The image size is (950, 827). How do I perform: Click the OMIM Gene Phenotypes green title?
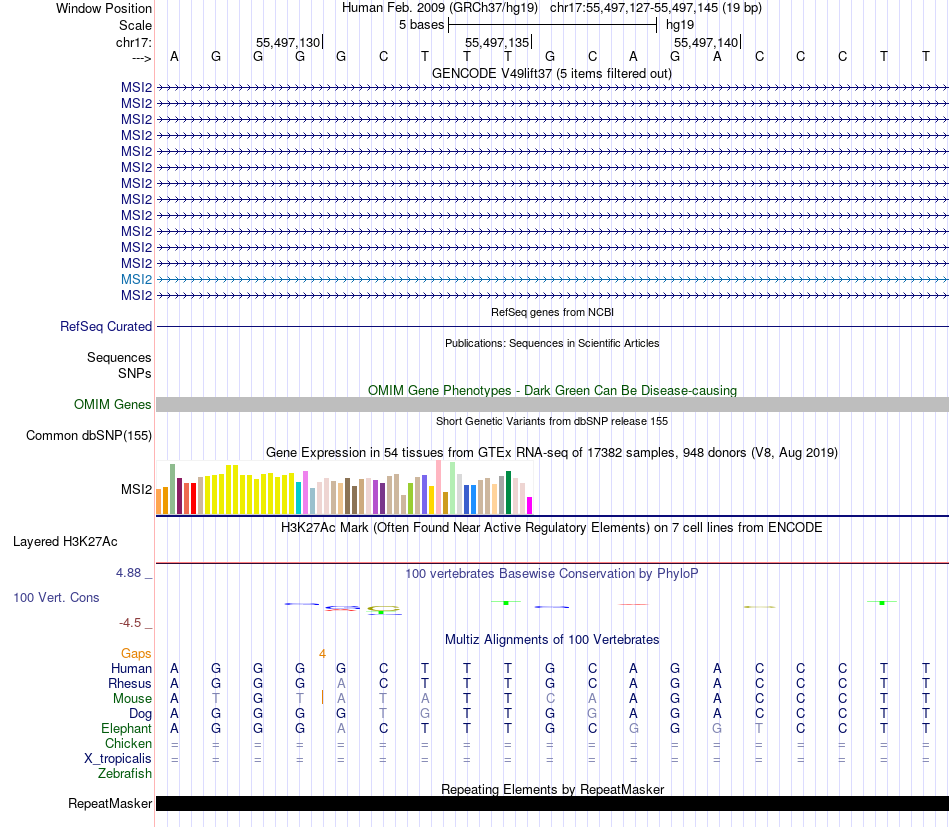pos(552,390)
